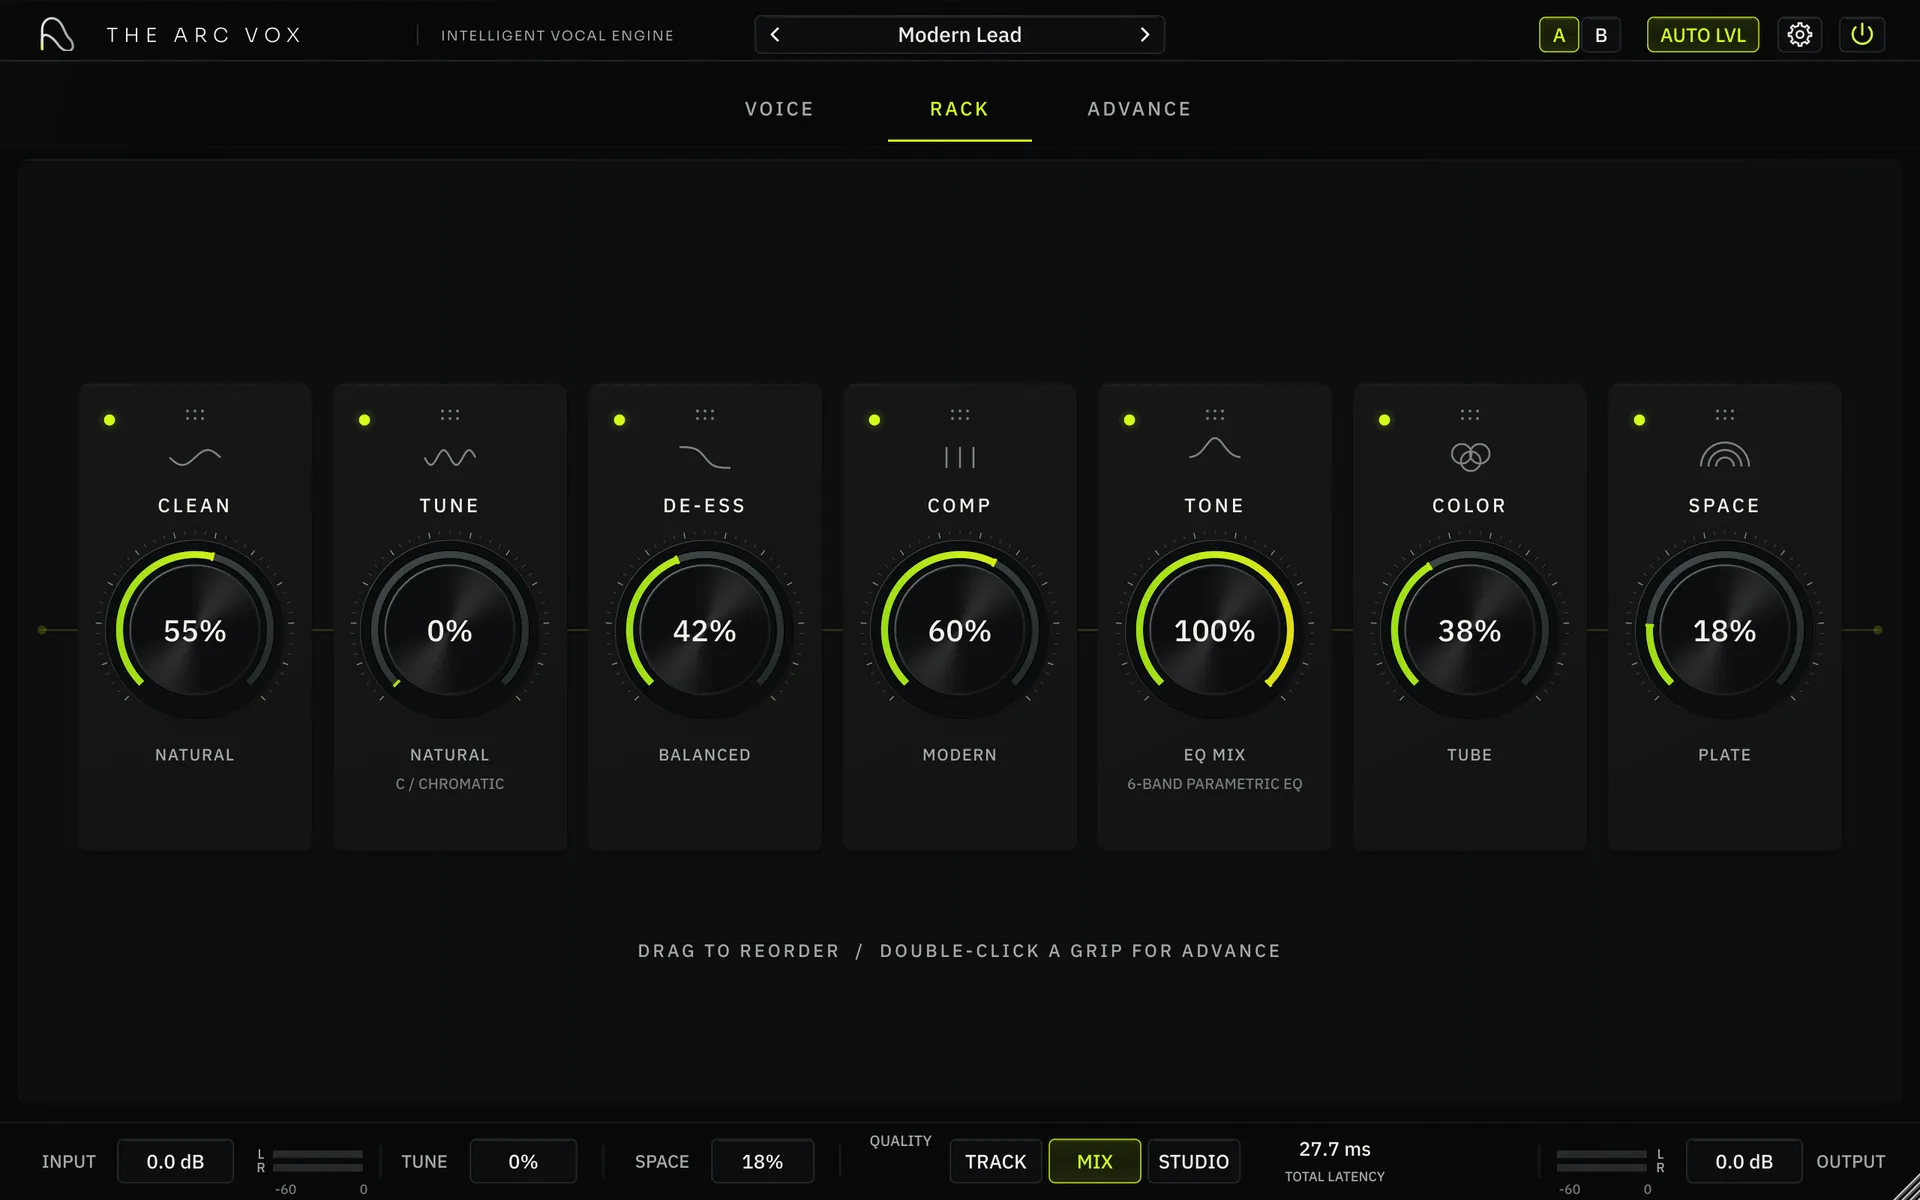Open CLEAN mode selector showing NATURAL
Viewport: 1920px width, 1200px height.
195,755
